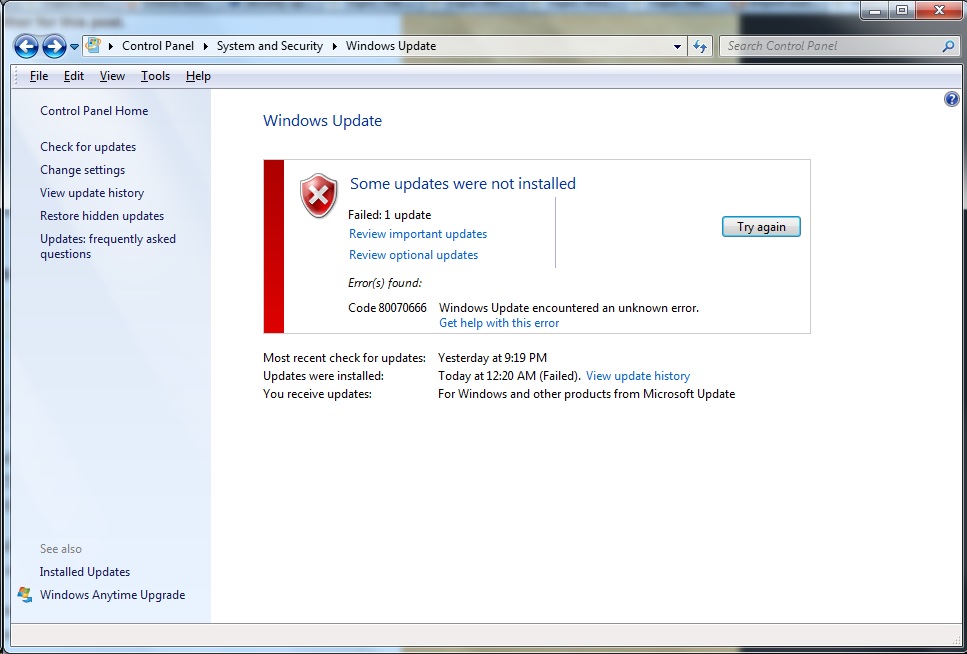Image resolution: width=967 pixels, height=654 pixels.
Task: Click the Try again button
Action: click(761, 226)
